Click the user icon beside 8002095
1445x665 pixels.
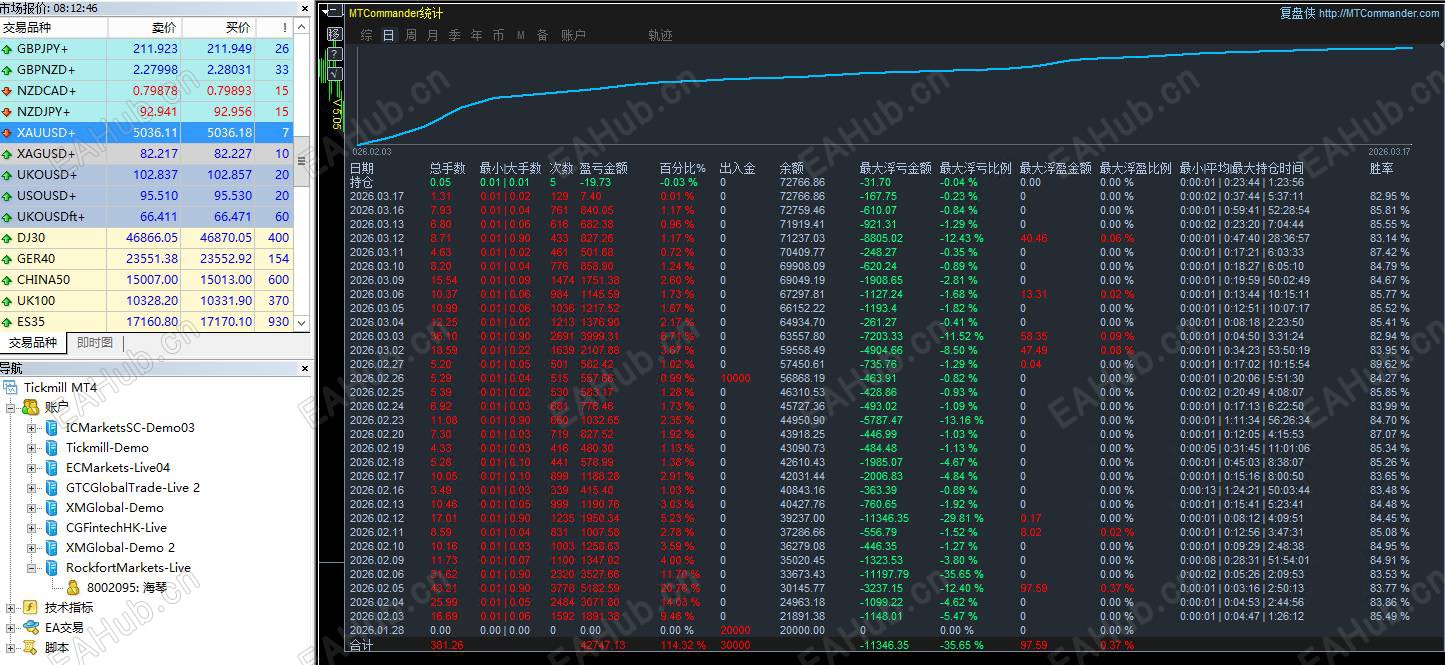tap(73, 587)
